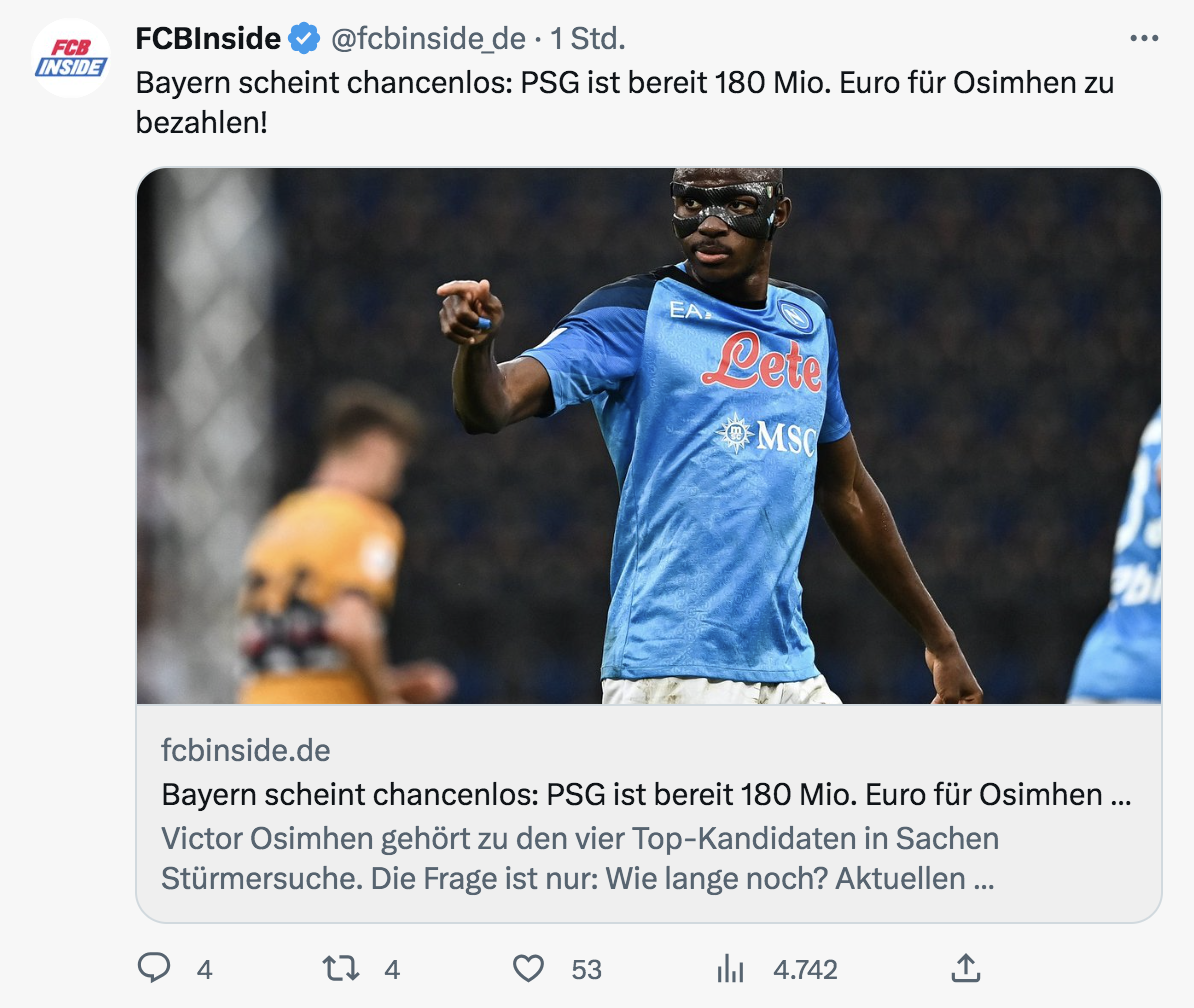Click the @fcbinside_de handle
Screen dimensions: 1194x1008
[x=427, y=39]
